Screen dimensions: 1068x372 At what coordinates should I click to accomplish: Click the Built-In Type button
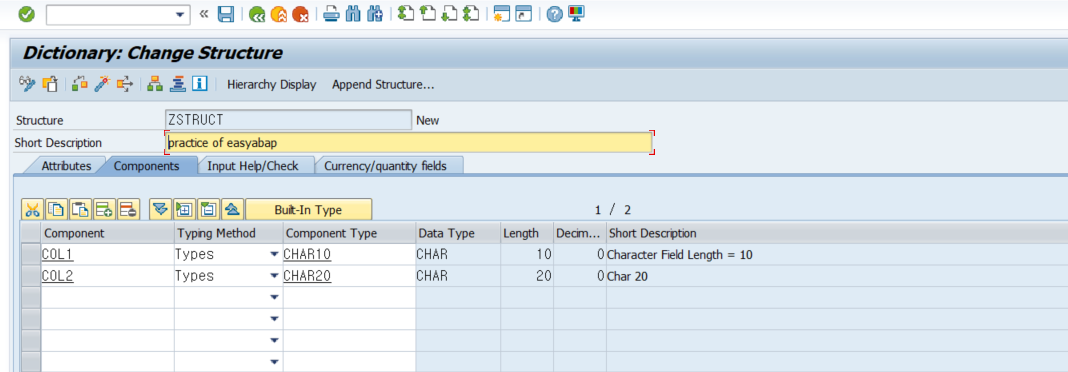pyautogui.click(x=309, y=210)
